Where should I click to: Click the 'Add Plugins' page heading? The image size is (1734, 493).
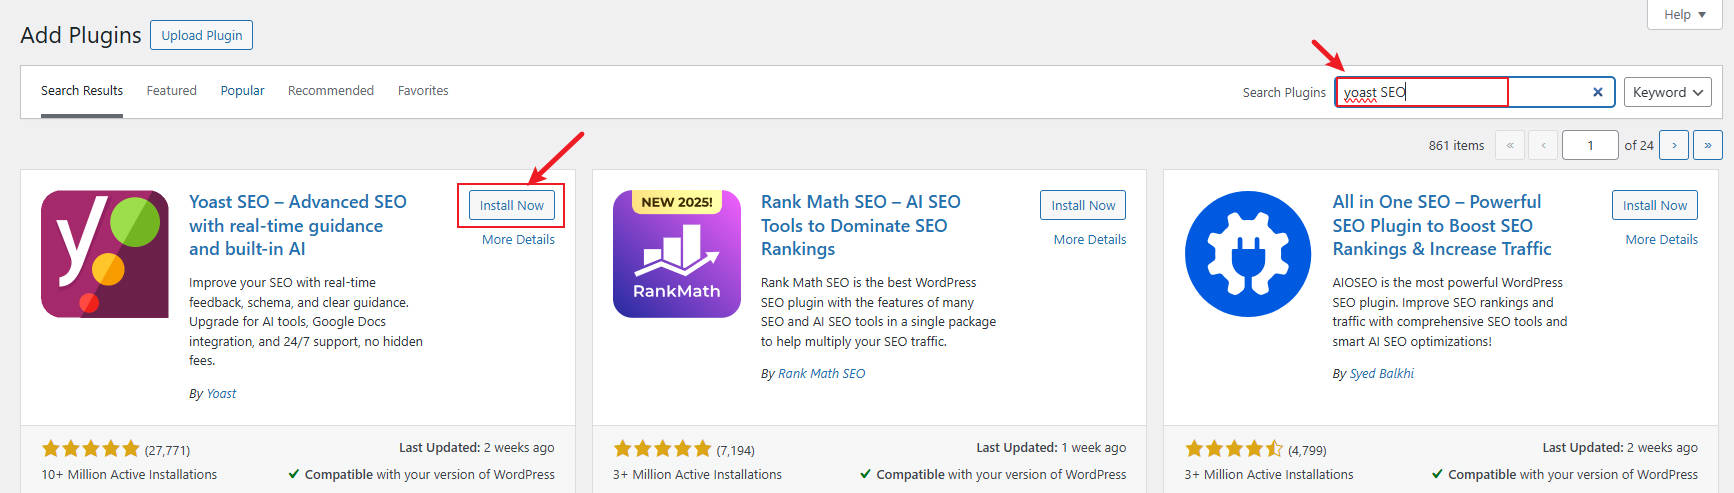81,35
